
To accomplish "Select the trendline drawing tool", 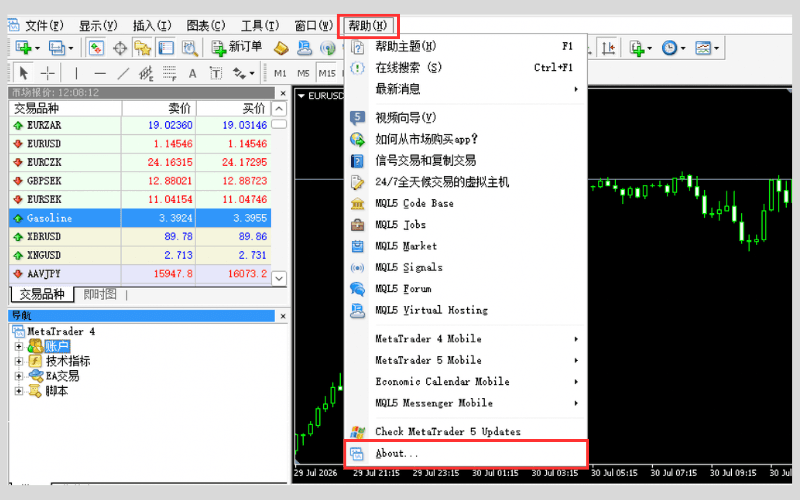I will [x=123, y=73].
